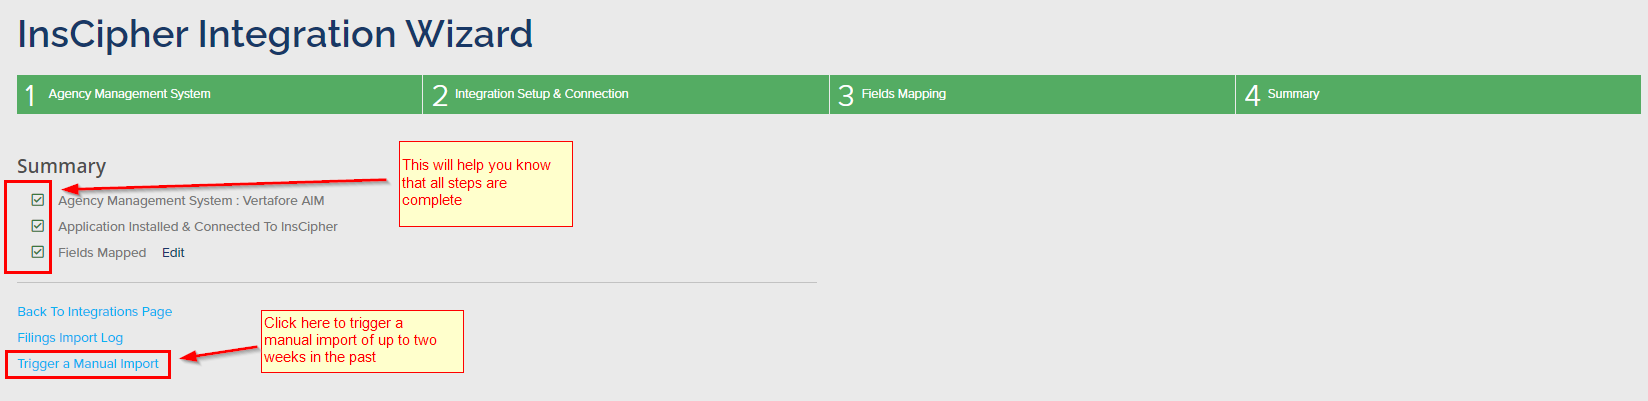Uncheck the Fields Mapped checkbox
This screenshot has height=401, width=1648.
[38, 252]
